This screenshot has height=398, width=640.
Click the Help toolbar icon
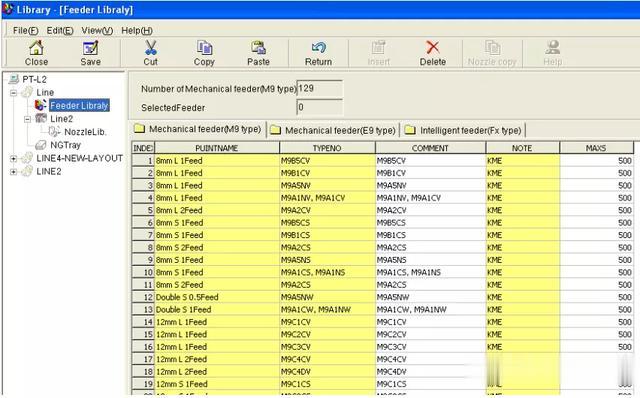(x=553, y=48)
